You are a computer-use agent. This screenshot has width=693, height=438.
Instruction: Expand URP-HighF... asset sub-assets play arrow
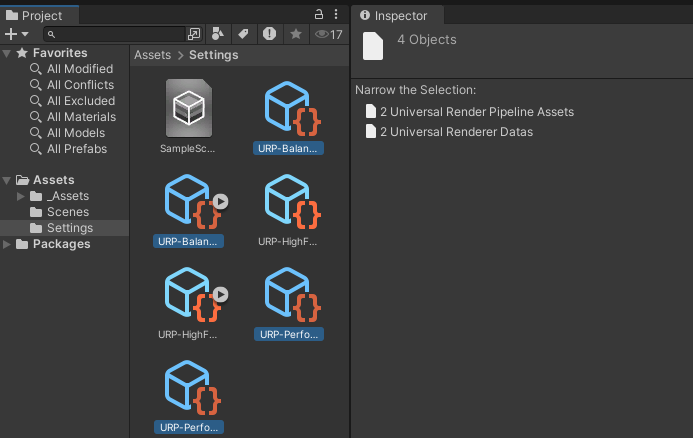pos(221,294)
